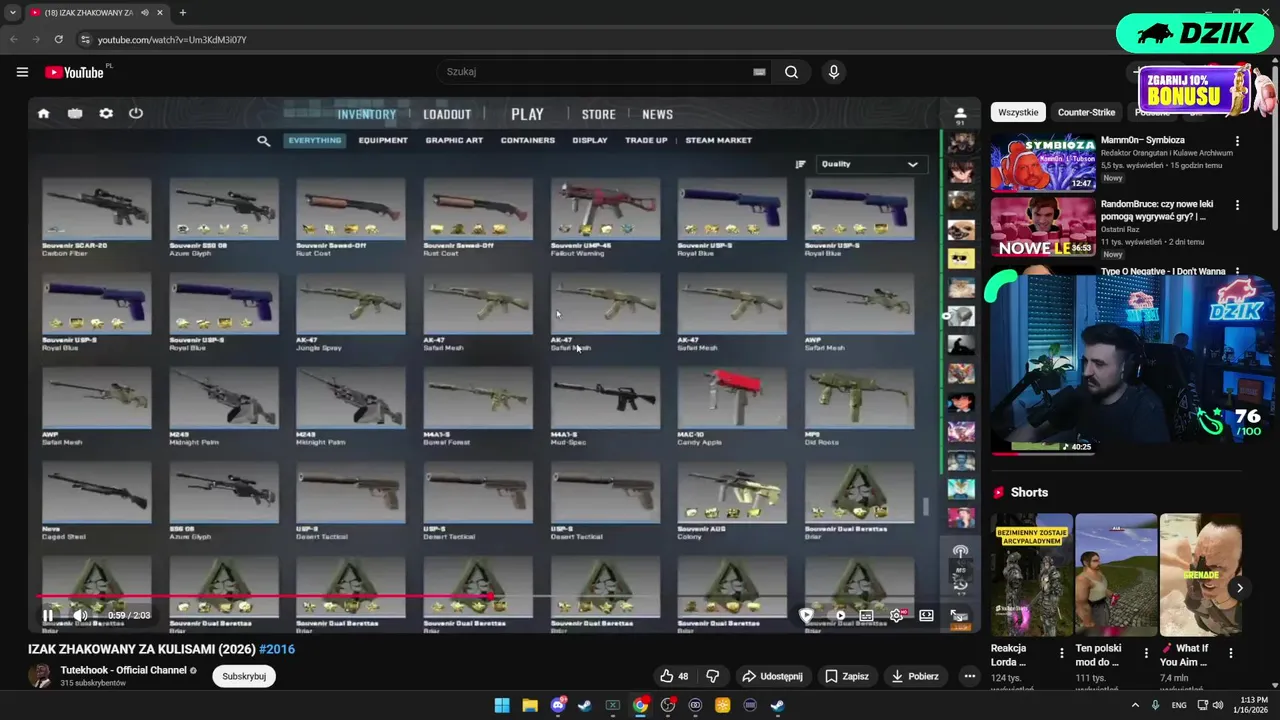Open options menu for RandomBruce video

pos(1237,205)
